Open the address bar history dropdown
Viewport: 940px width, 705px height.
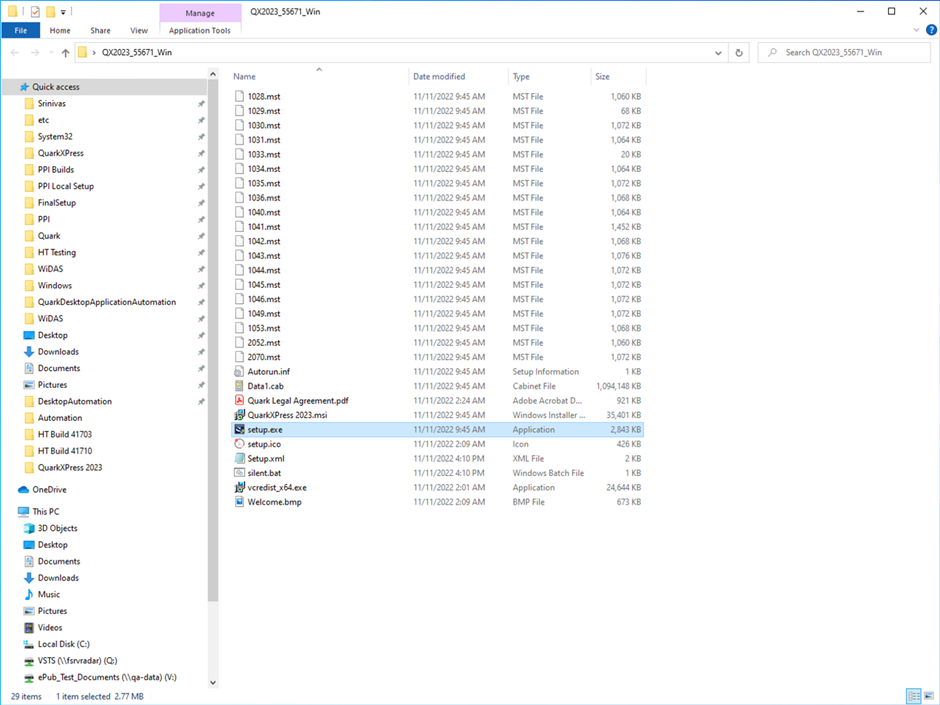pyautogui.click(x=719, y=52)
